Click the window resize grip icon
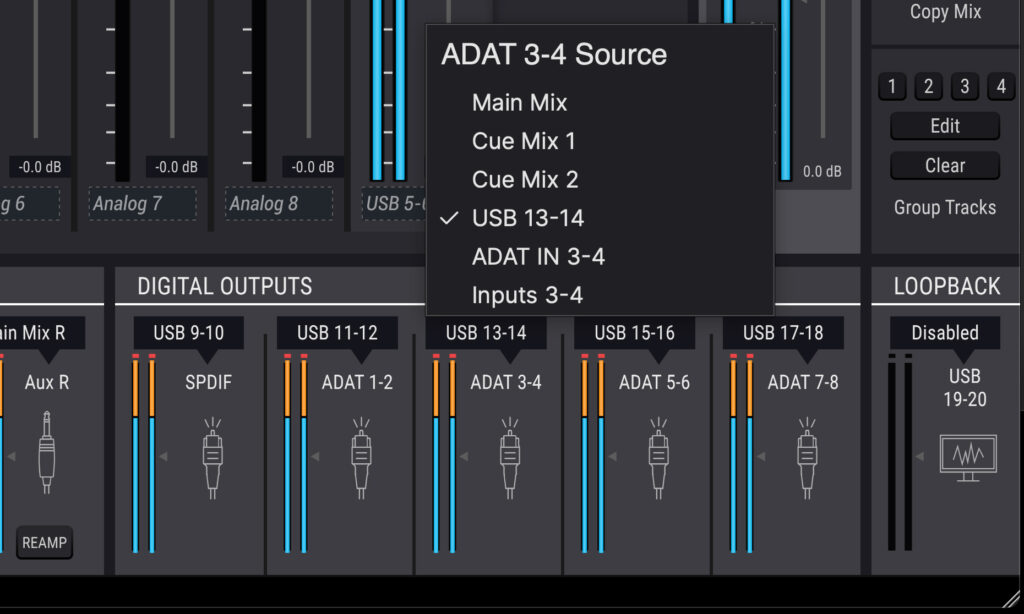 (1012, 598)
